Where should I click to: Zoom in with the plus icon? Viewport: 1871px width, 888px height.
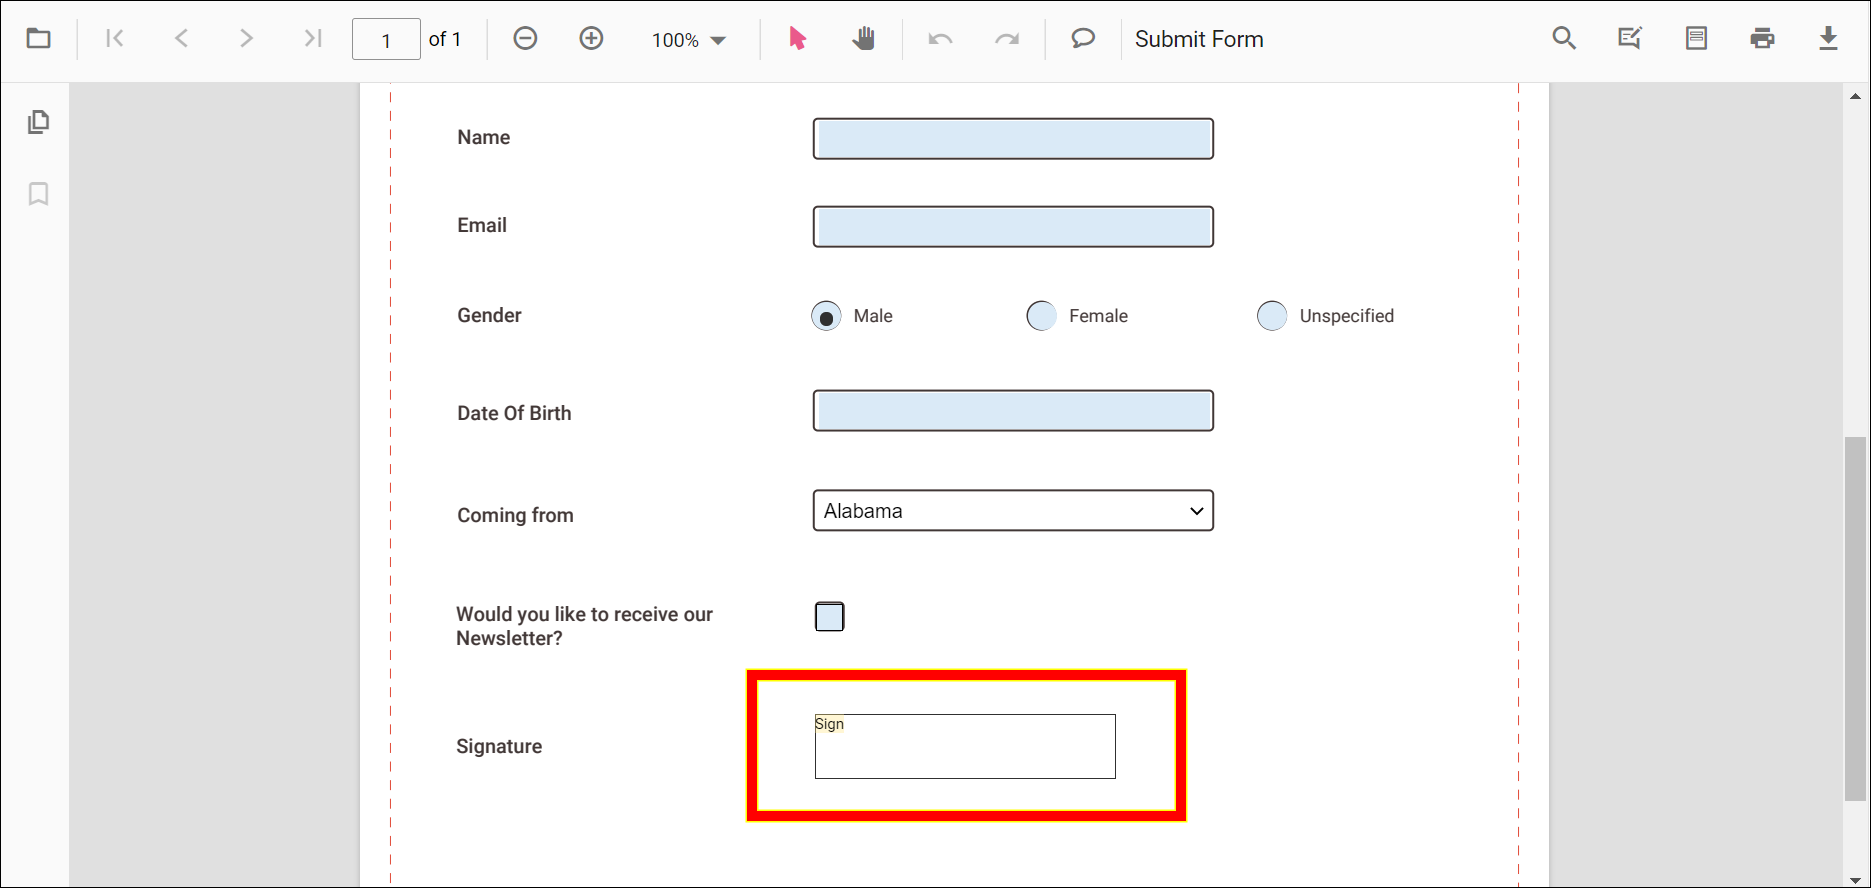click(x=591, y=39)
